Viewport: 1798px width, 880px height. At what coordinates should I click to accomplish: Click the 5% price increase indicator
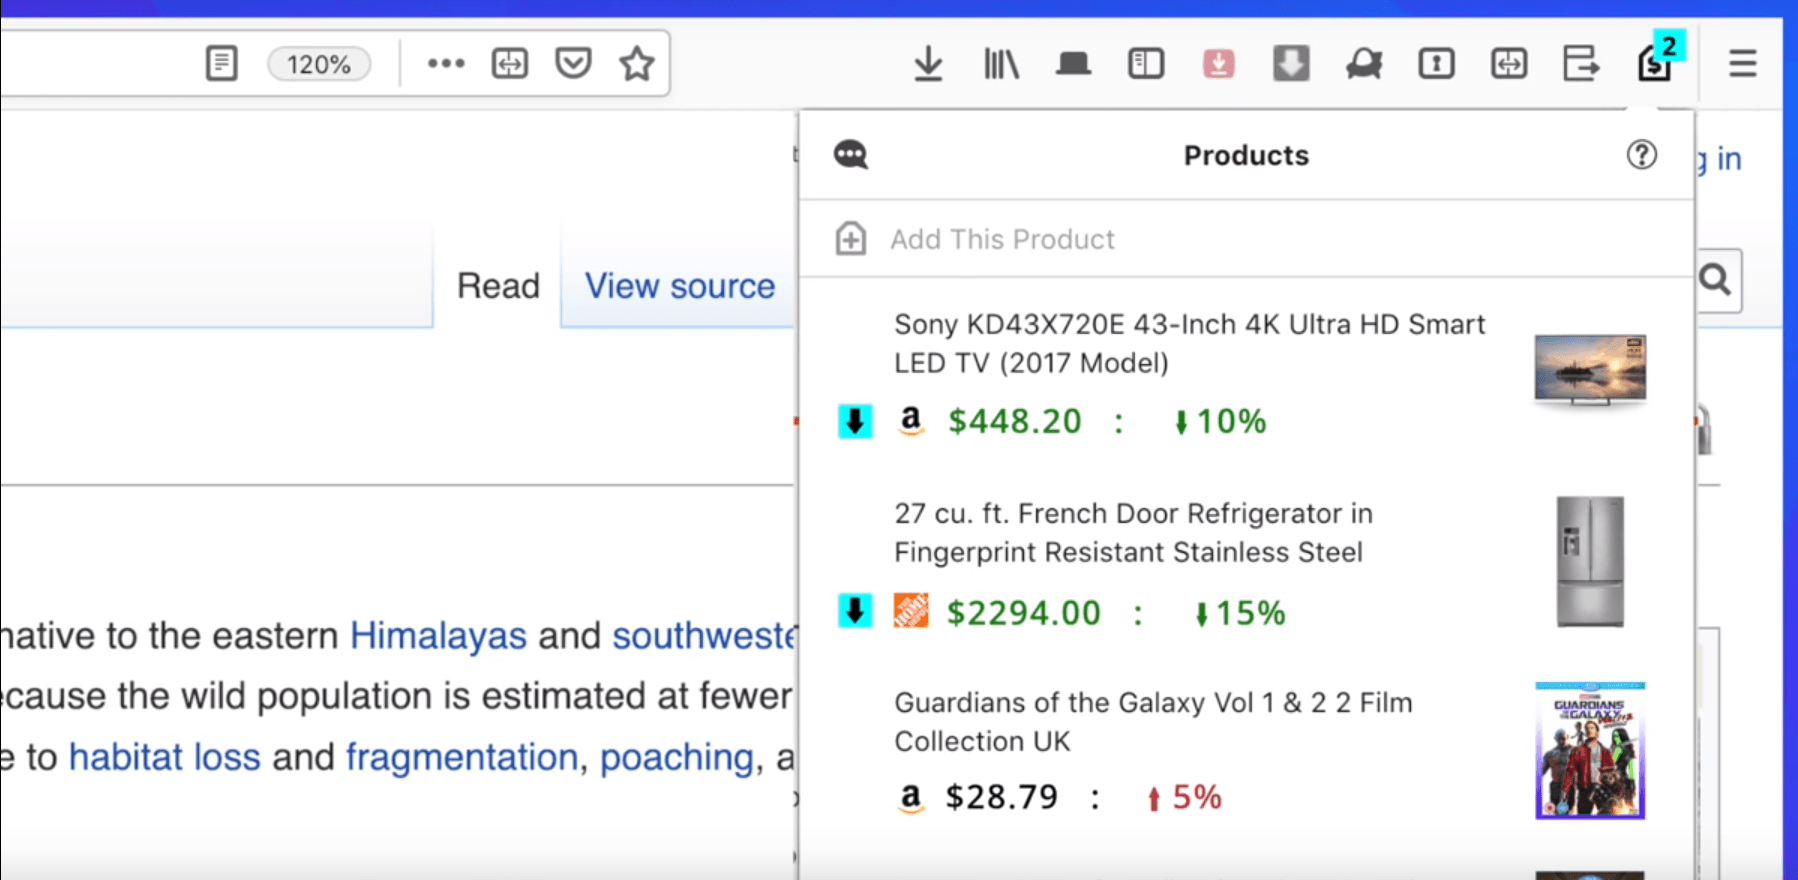(1184, 797)
